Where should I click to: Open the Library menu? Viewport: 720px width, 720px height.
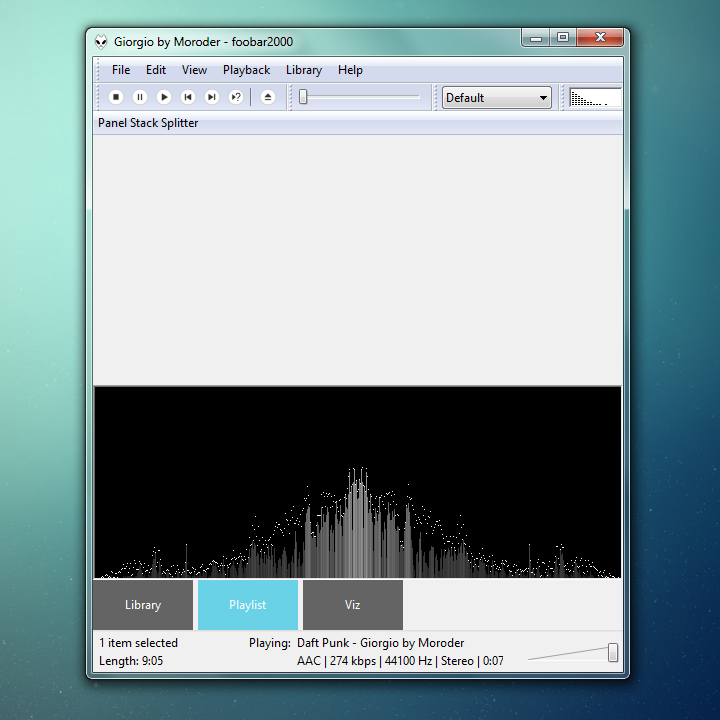click(304, 70)
